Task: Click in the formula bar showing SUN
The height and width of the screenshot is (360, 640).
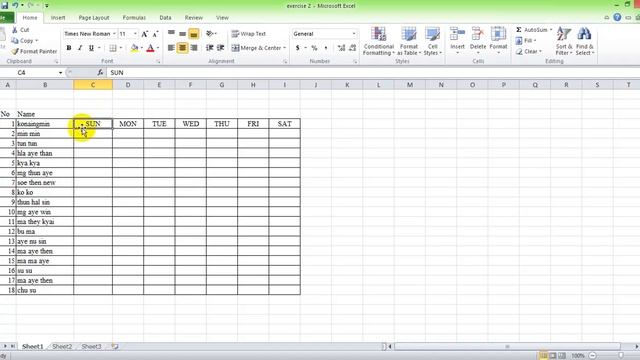Action: coord(373,73)
